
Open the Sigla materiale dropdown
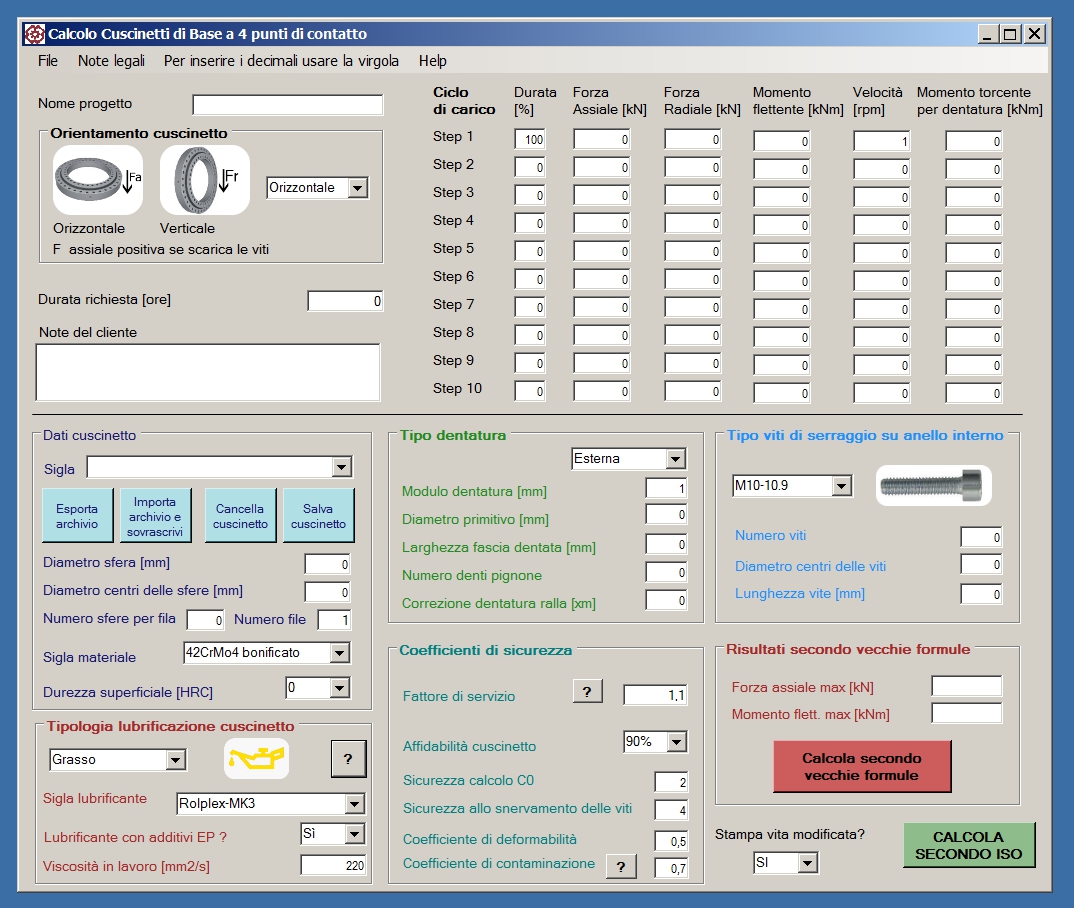pos(340,653)
